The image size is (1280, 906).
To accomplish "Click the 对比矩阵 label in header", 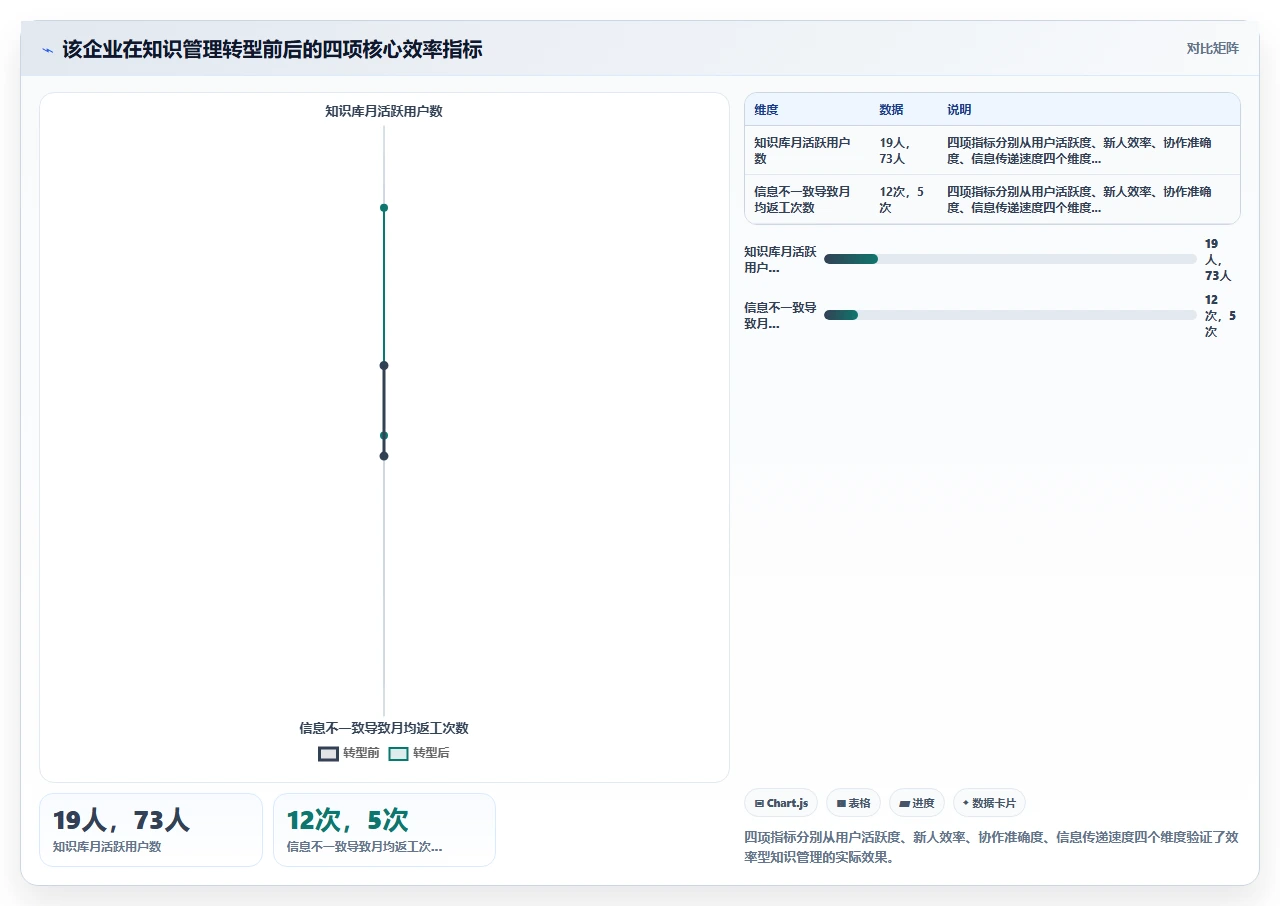I will 1212,48.
